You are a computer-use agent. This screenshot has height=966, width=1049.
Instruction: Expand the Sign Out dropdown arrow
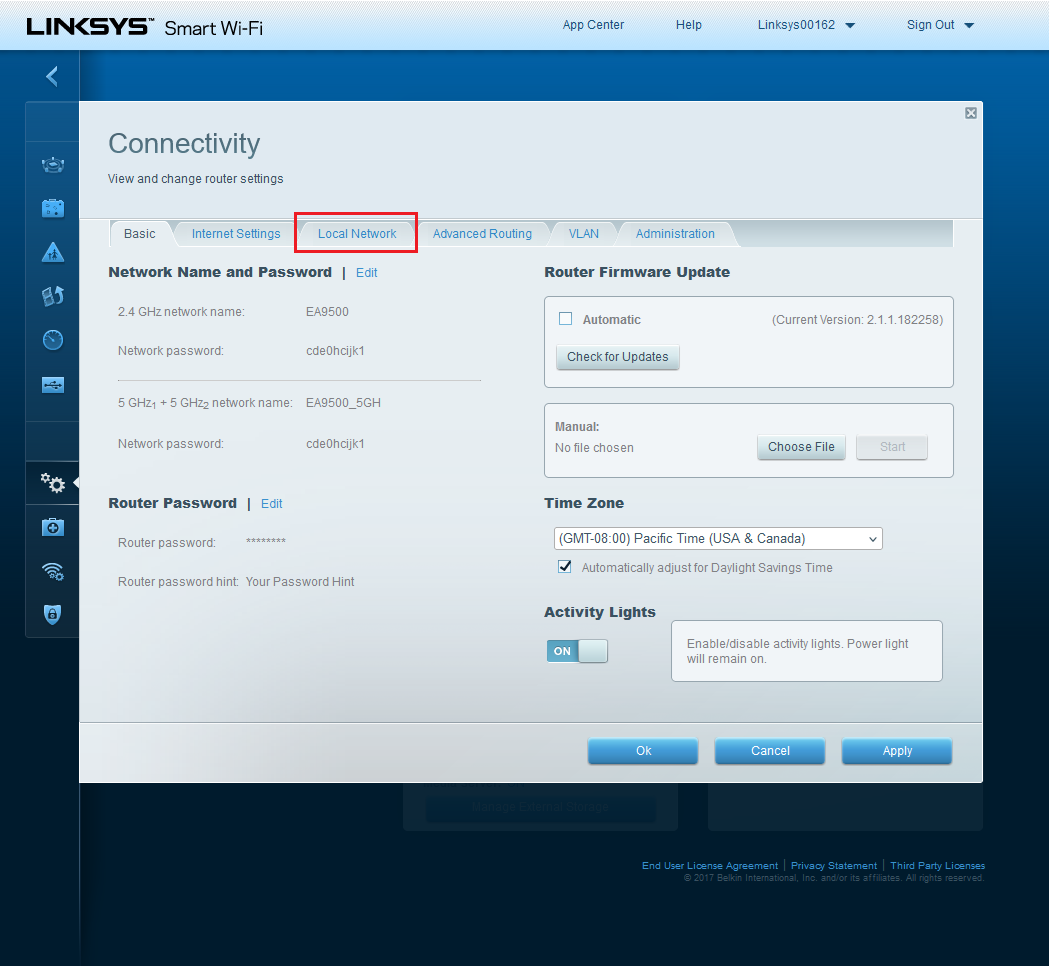pos(968,26)
